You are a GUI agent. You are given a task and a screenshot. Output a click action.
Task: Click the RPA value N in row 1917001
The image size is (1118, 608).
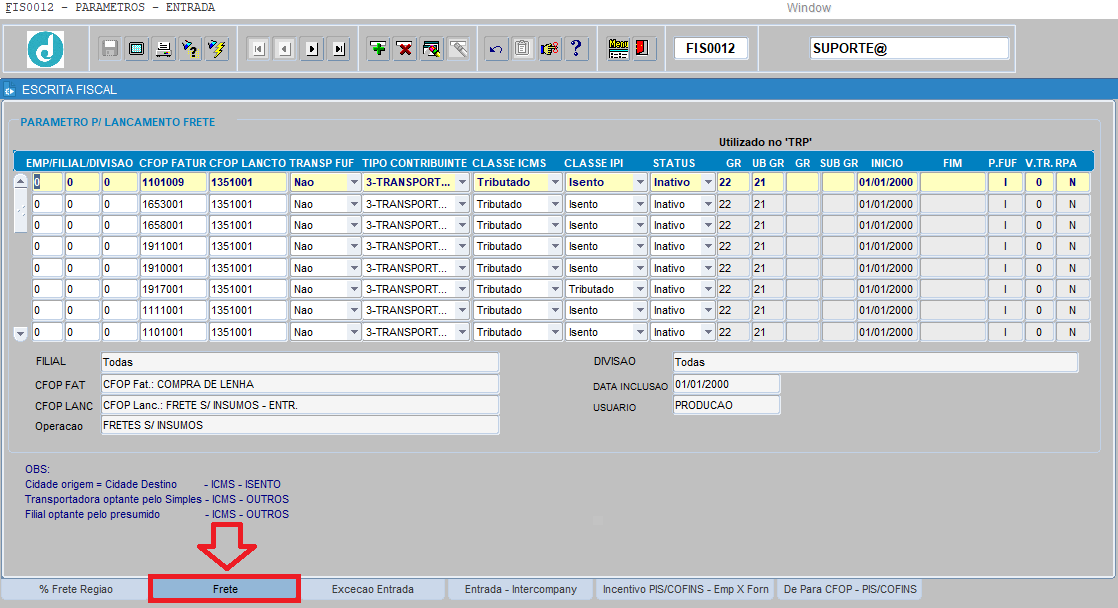pos(1072,289)
